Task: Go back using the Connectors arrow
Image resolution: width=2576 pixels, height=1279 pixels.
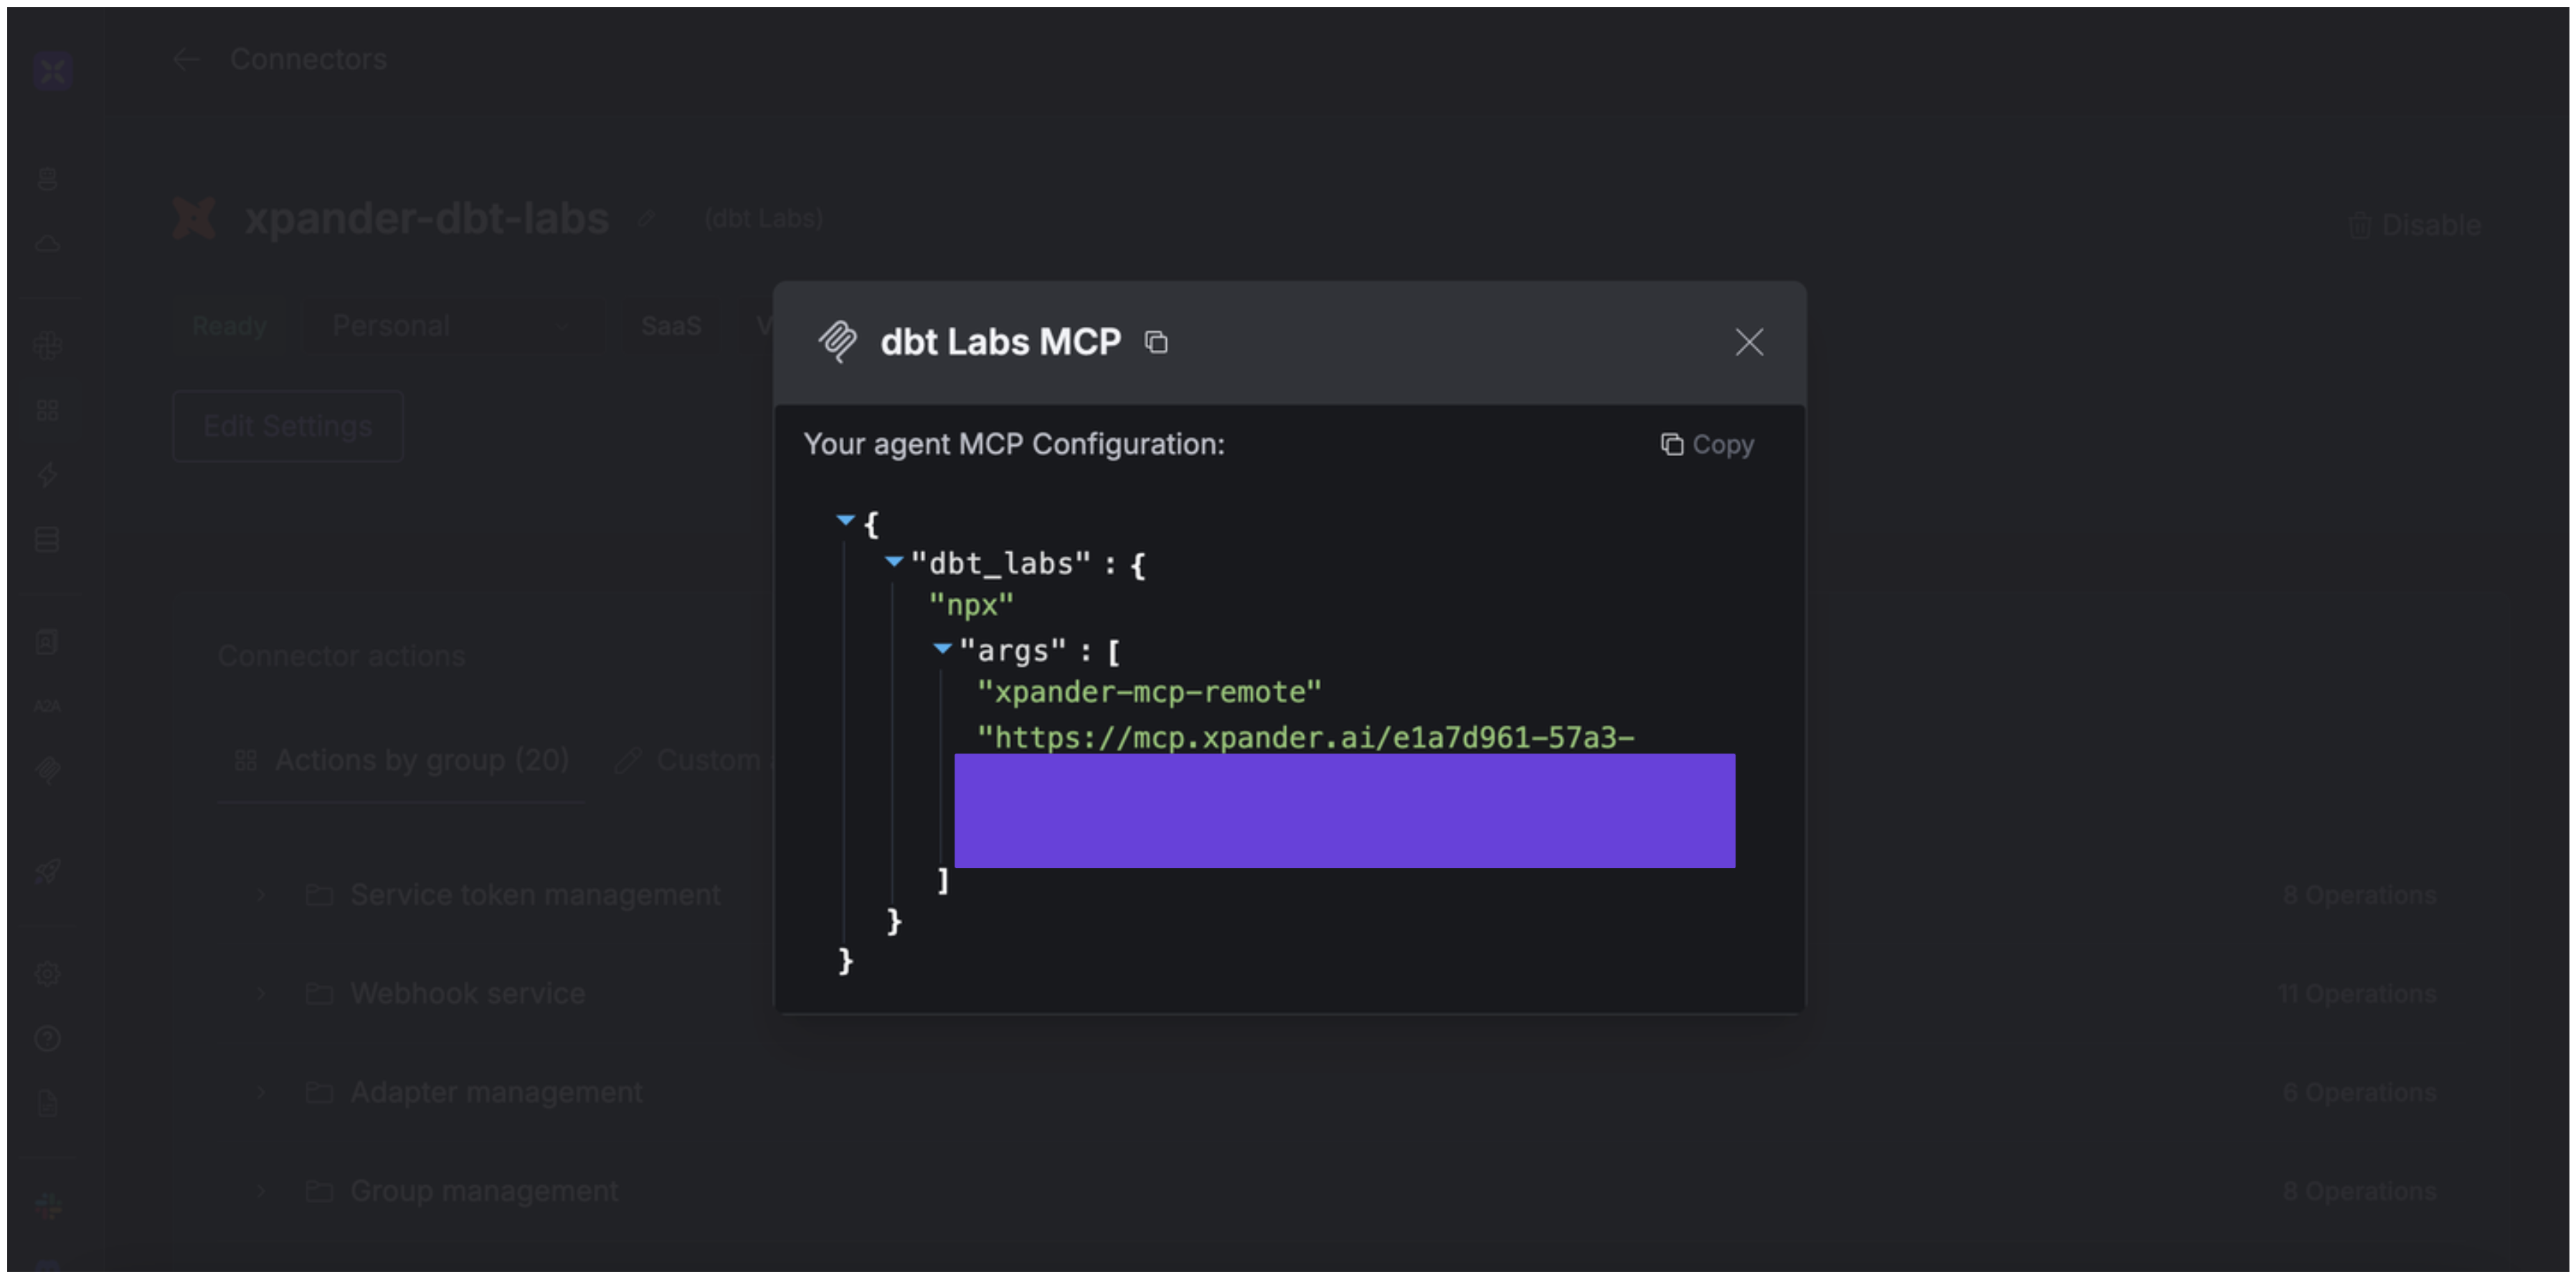Action: [x=186, y=60]
